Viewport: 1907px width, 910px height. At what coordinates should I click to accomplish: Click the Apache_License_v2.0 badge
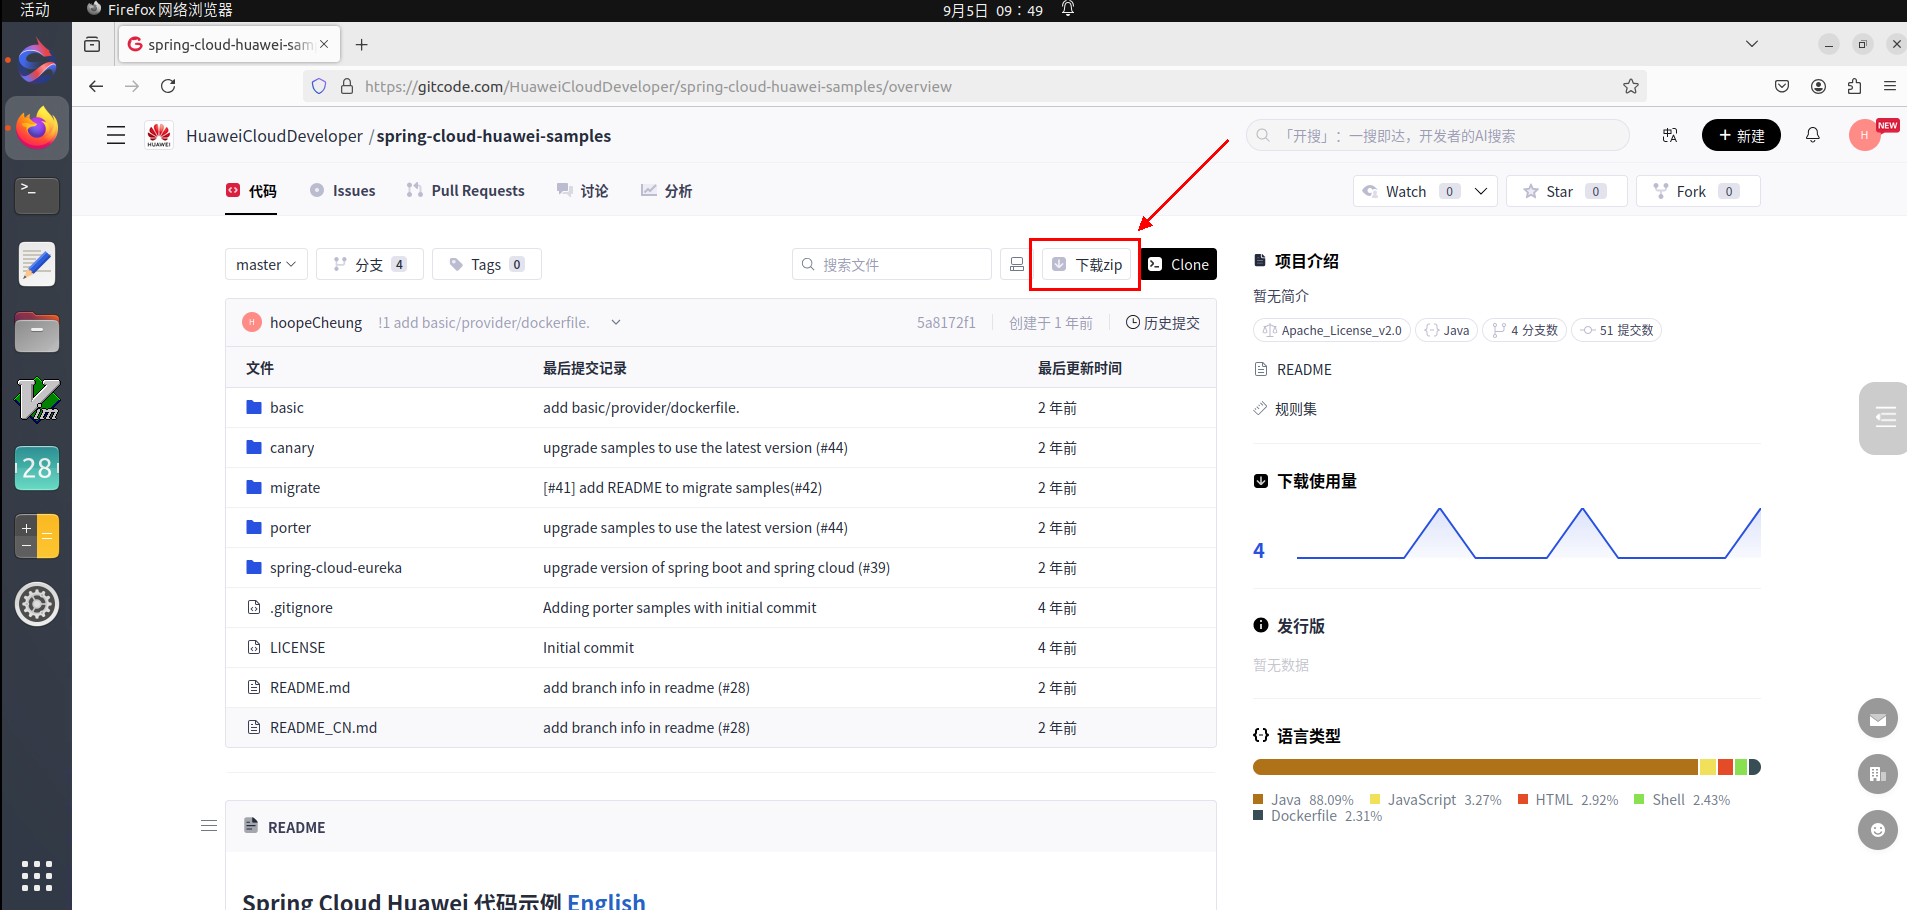[x=1332, y=330]
